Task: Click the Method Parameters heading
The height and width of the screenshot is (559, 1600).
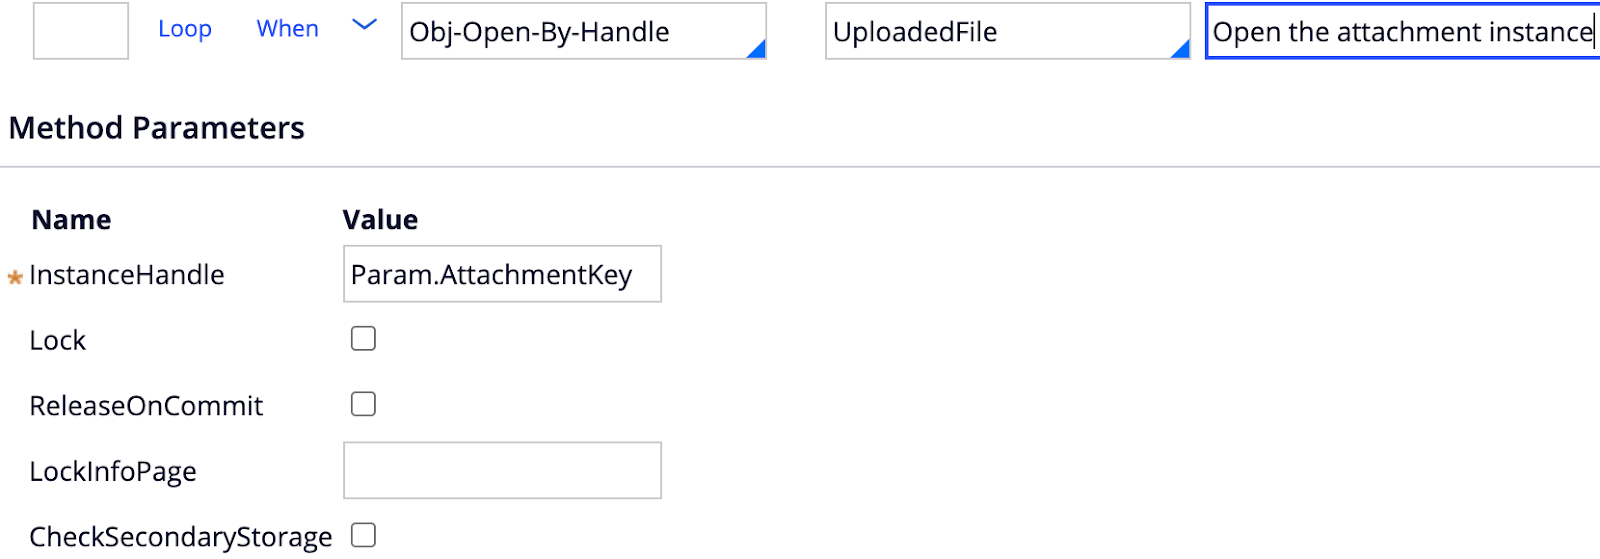Action: (x=157, y=128)
